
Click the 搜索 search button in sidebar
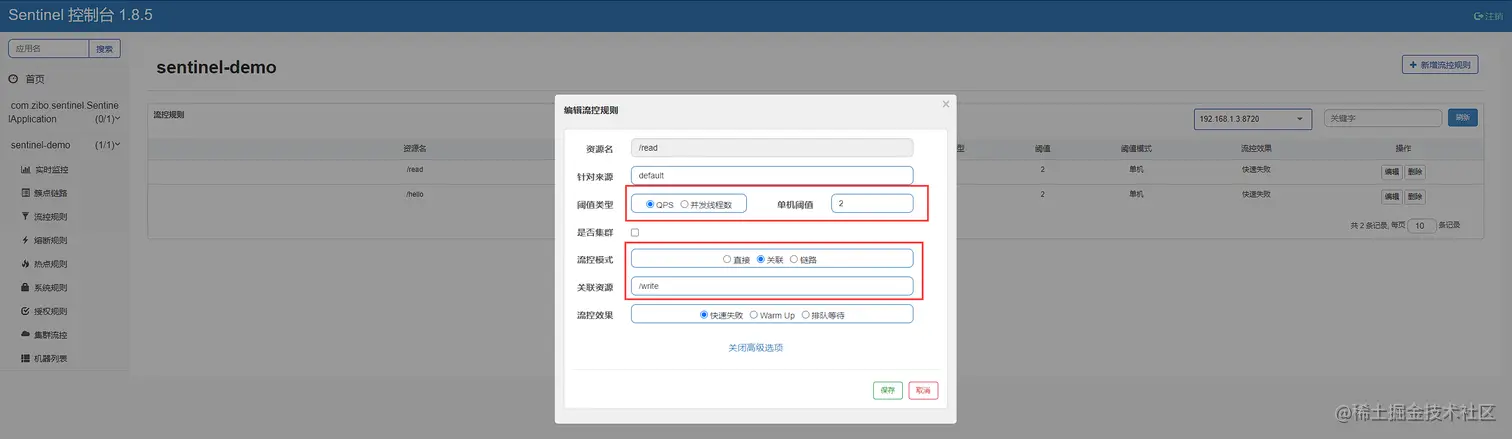[x=105, y=48]
